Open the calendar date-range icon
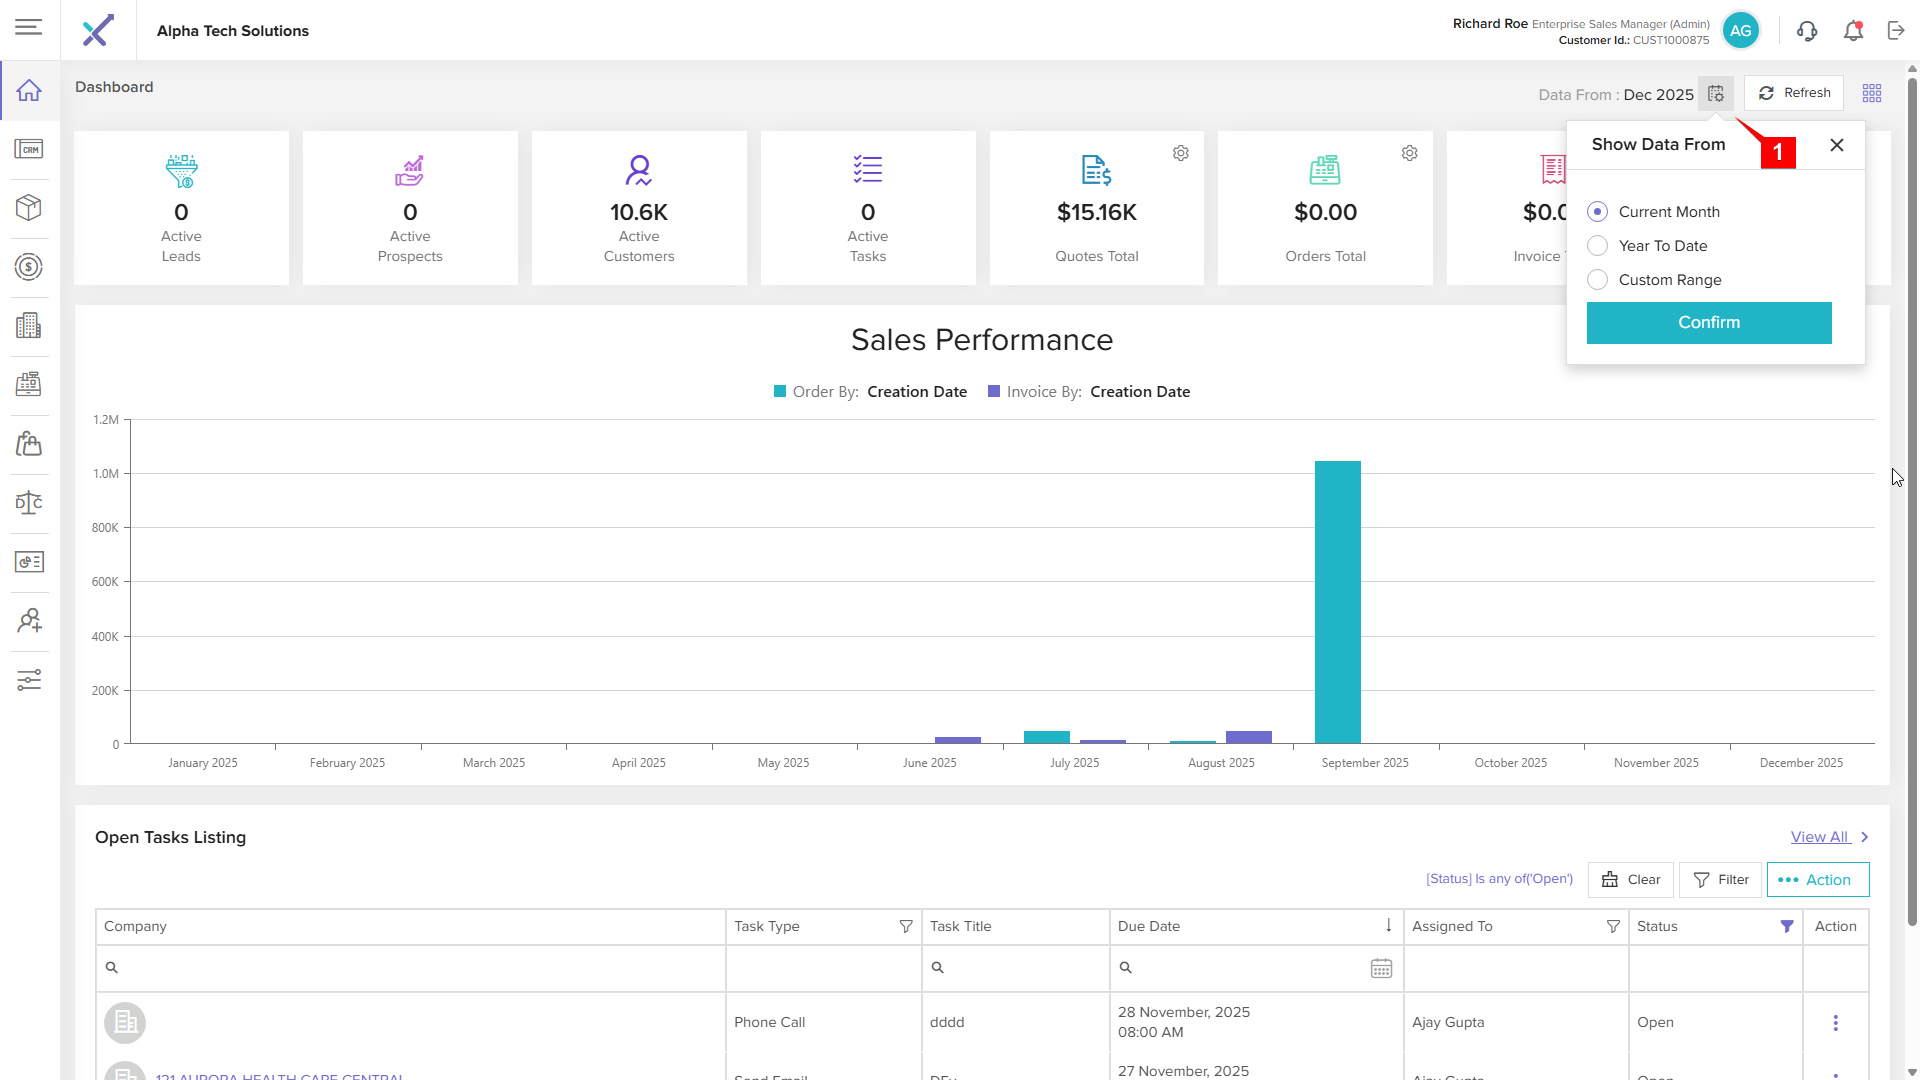 1716,93
